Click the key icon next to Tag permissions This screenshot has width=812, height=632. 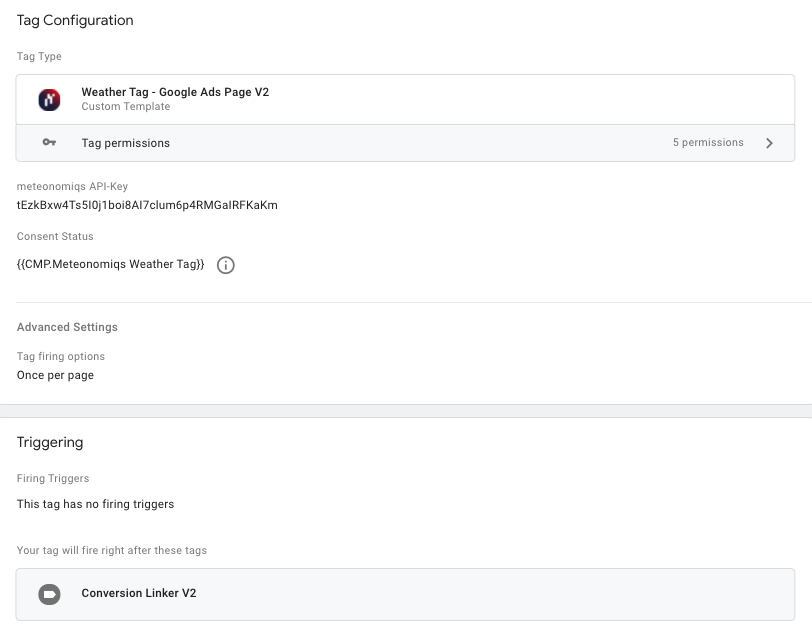pyautogui.click(x=47, y=142)
